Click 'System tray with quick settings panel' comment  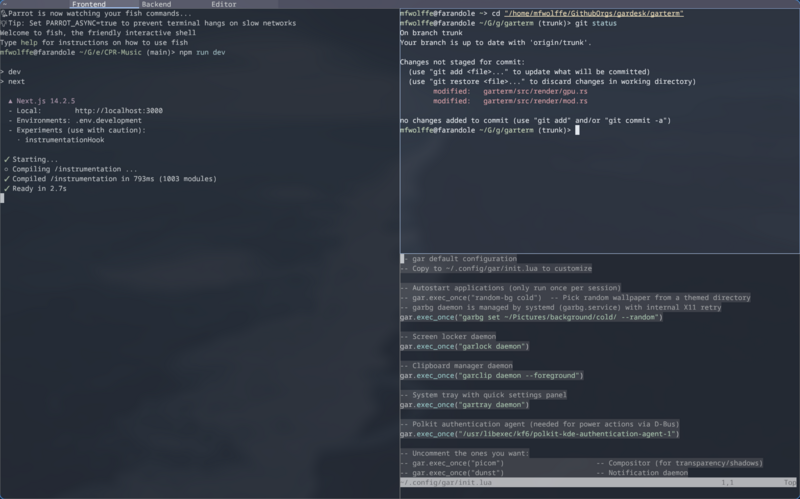483,395
